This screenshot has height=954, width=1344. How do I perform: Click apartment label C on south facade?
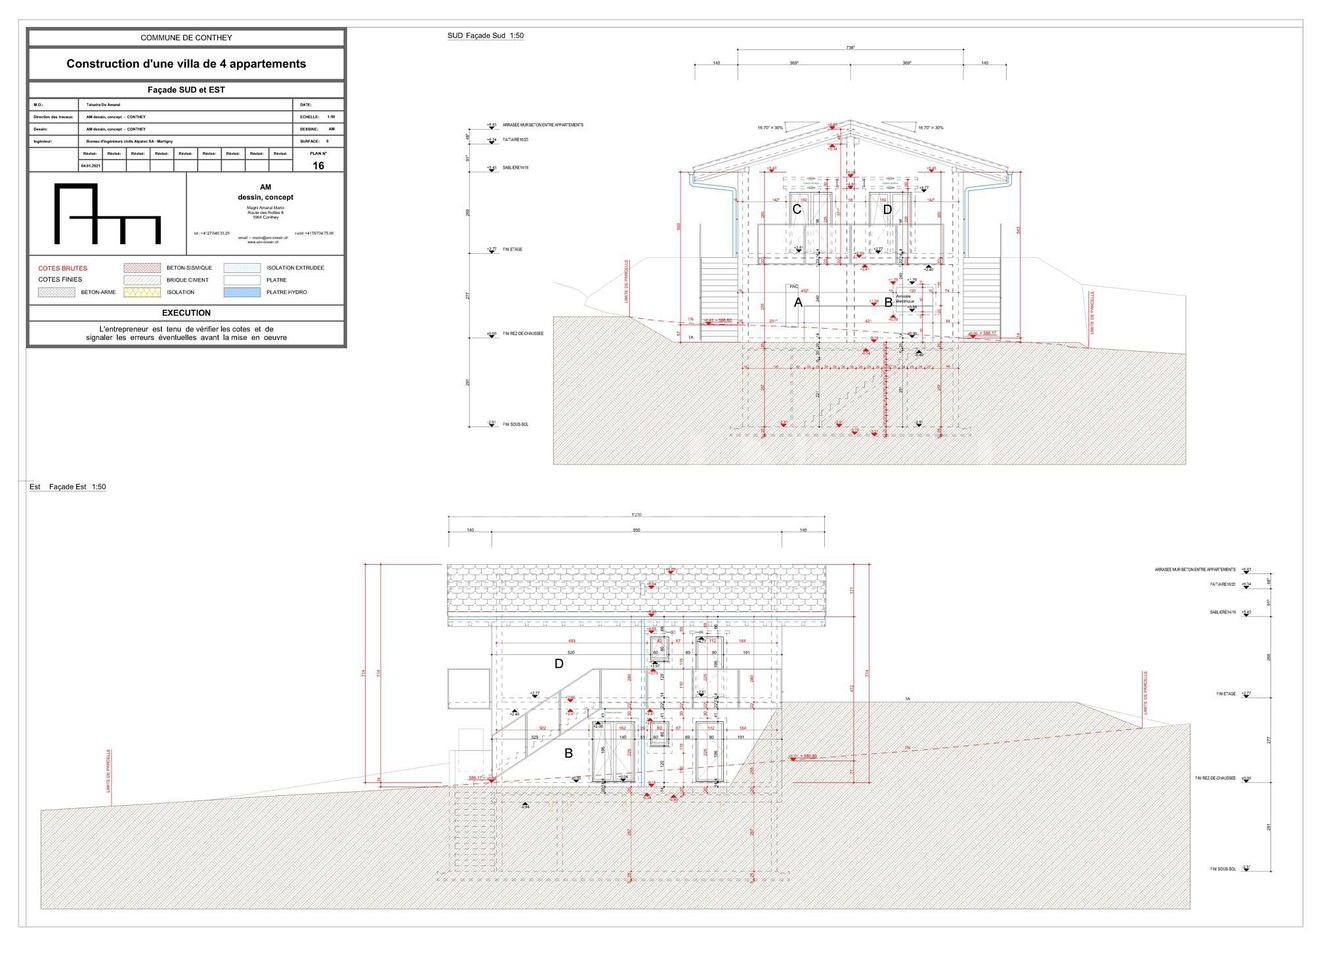pyautogui.click(x=797, y=210)
